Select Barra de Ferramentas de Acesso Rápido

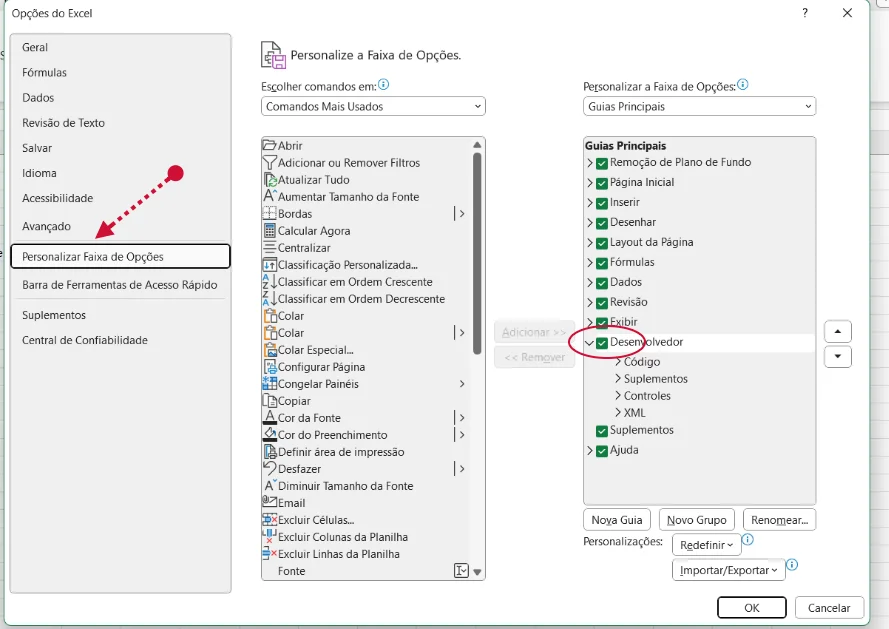[x=120, y=285]
